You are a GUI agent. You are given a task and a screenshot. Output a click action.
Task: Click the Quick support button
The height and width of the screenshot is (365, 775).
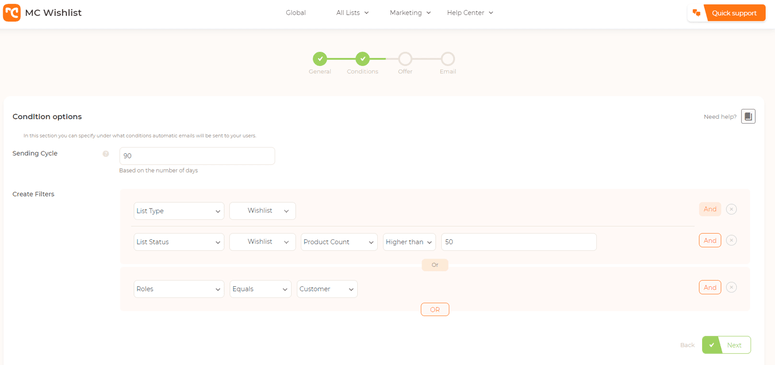[x=734, y=13]
